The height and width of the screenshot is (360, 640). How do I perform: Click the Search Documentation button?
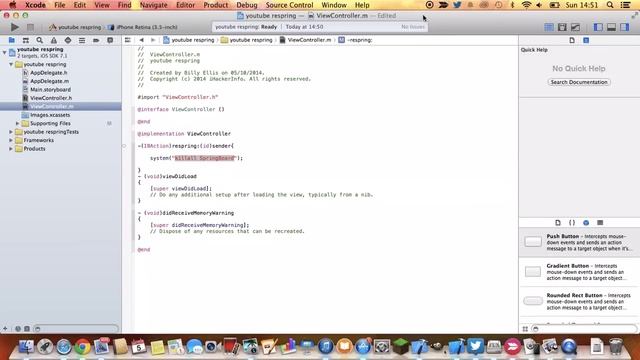coord(579,82)
